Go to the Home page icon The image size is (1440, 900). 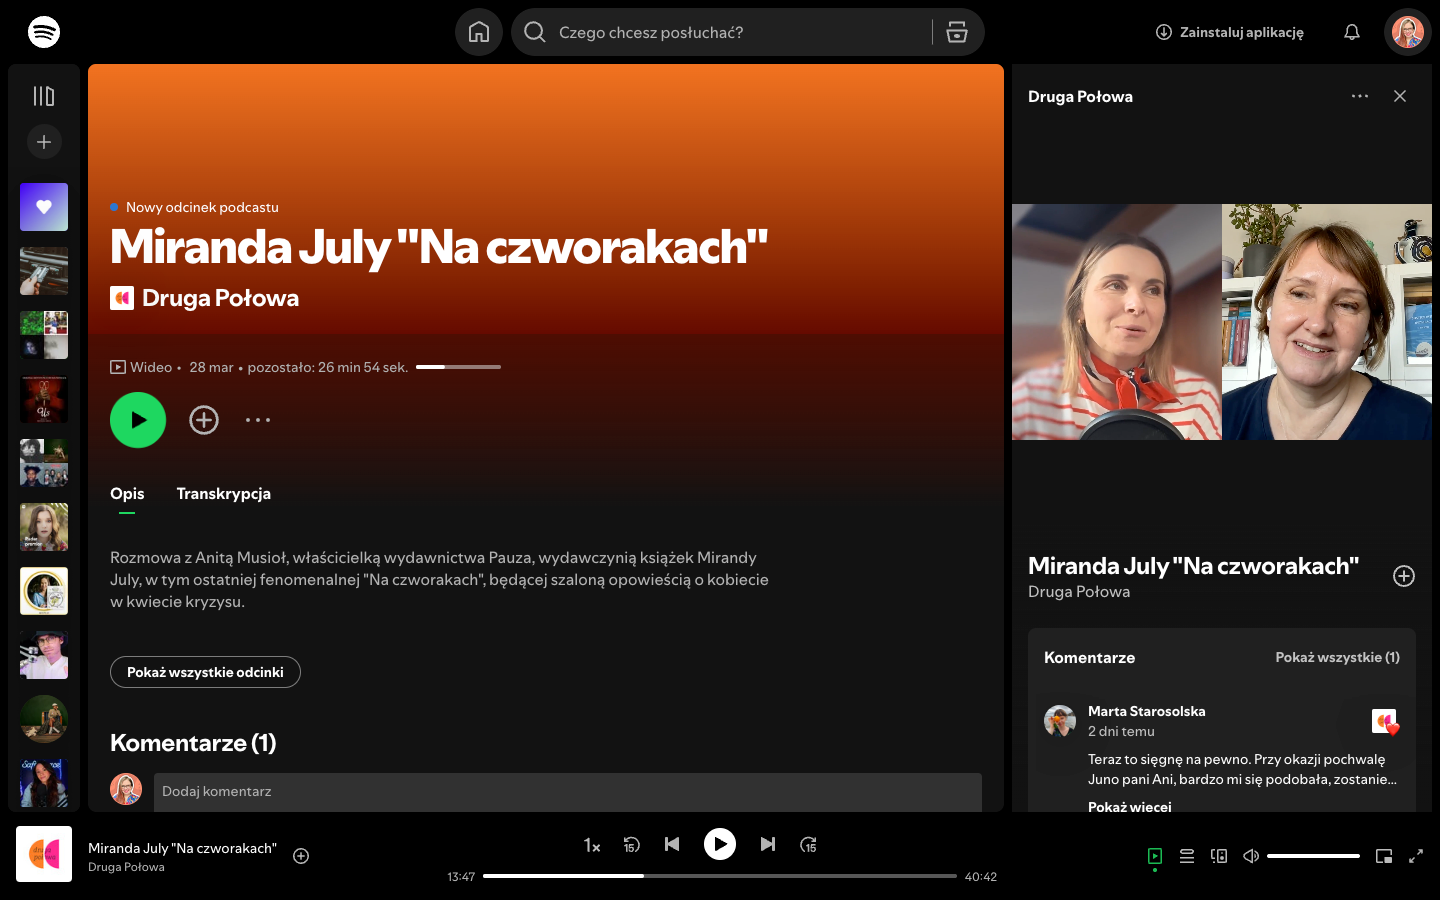(479, 32)
